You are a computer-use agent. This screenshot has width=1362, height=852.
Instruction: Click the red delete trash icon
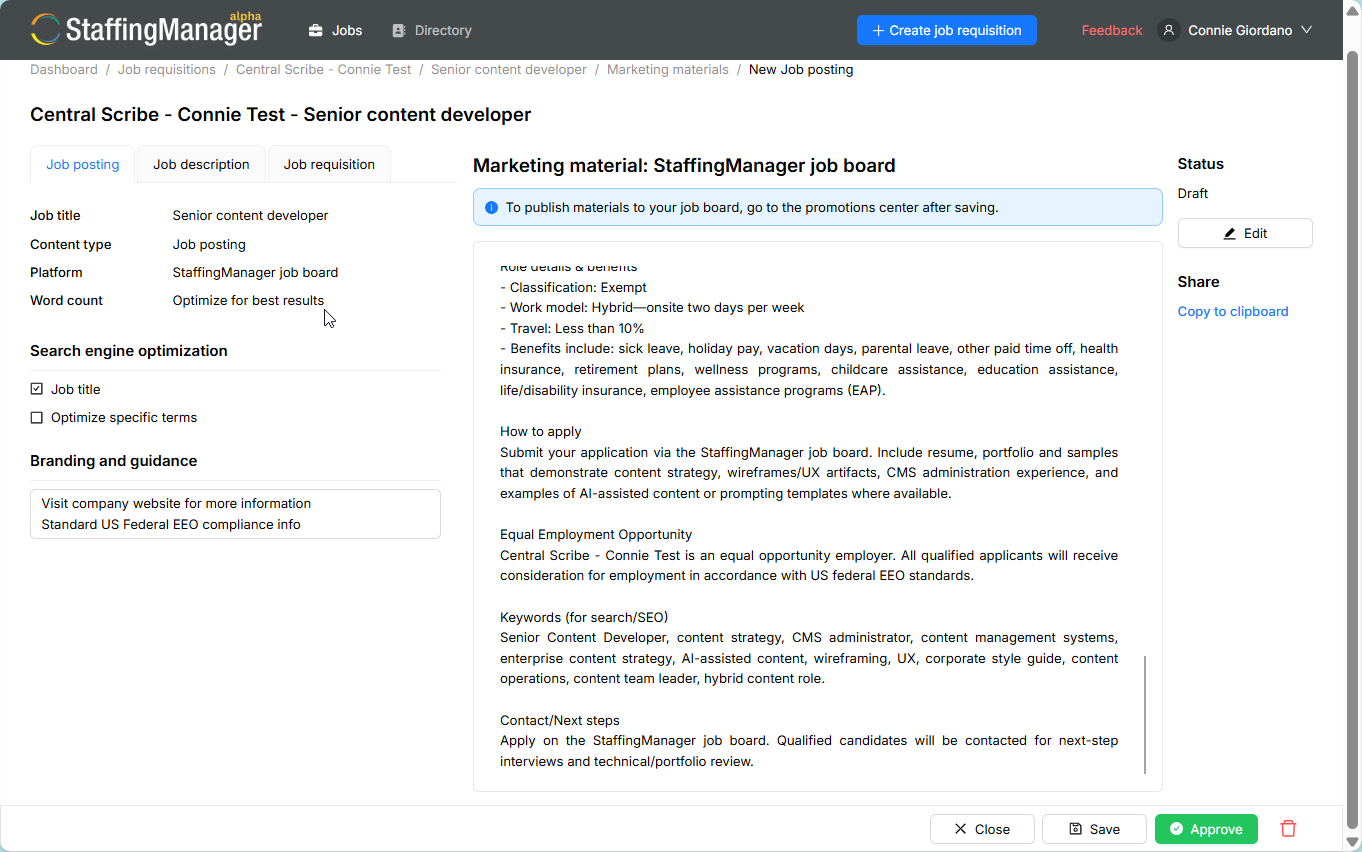(x=1288, y=829)
